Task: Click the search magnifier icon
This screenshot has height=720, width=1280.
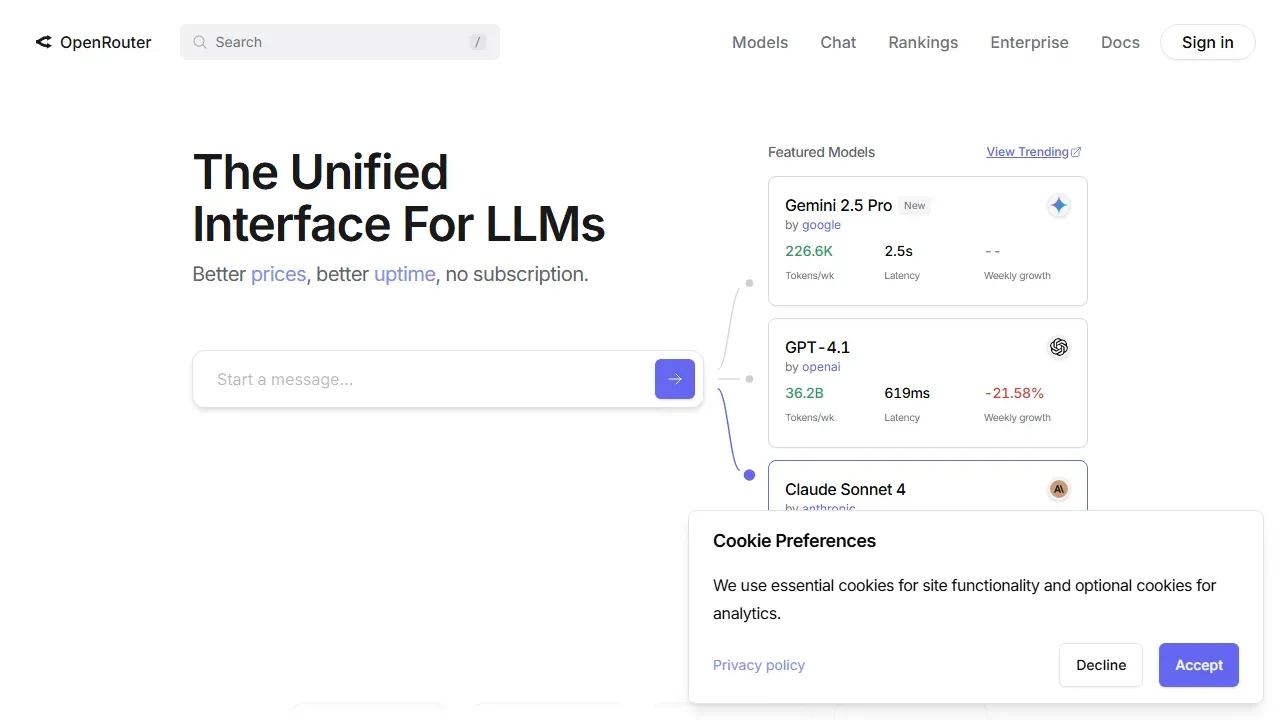Action: [200, 42]
